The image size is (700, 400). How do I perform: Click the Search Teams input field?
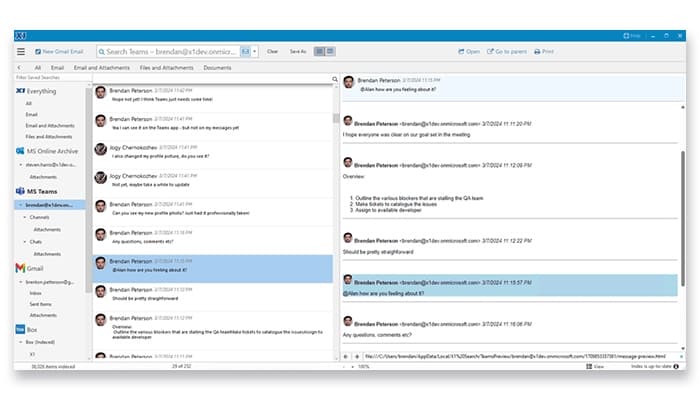(x=170, y=51)
